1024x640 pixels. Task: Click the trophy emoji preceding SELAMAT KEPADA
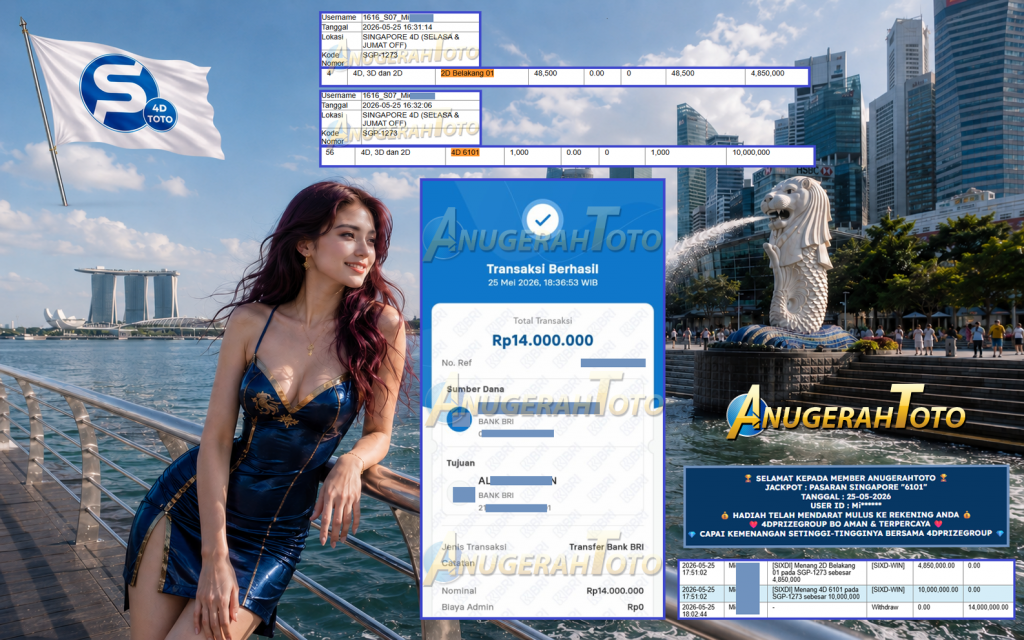tap(748, 478)
